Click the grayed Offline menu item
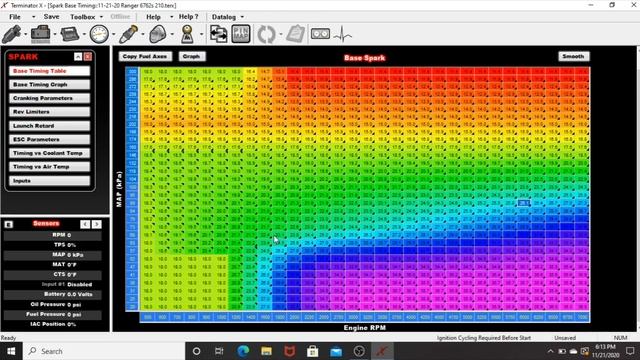Viewport: 640px width, 360px height. tap(120, 17)
